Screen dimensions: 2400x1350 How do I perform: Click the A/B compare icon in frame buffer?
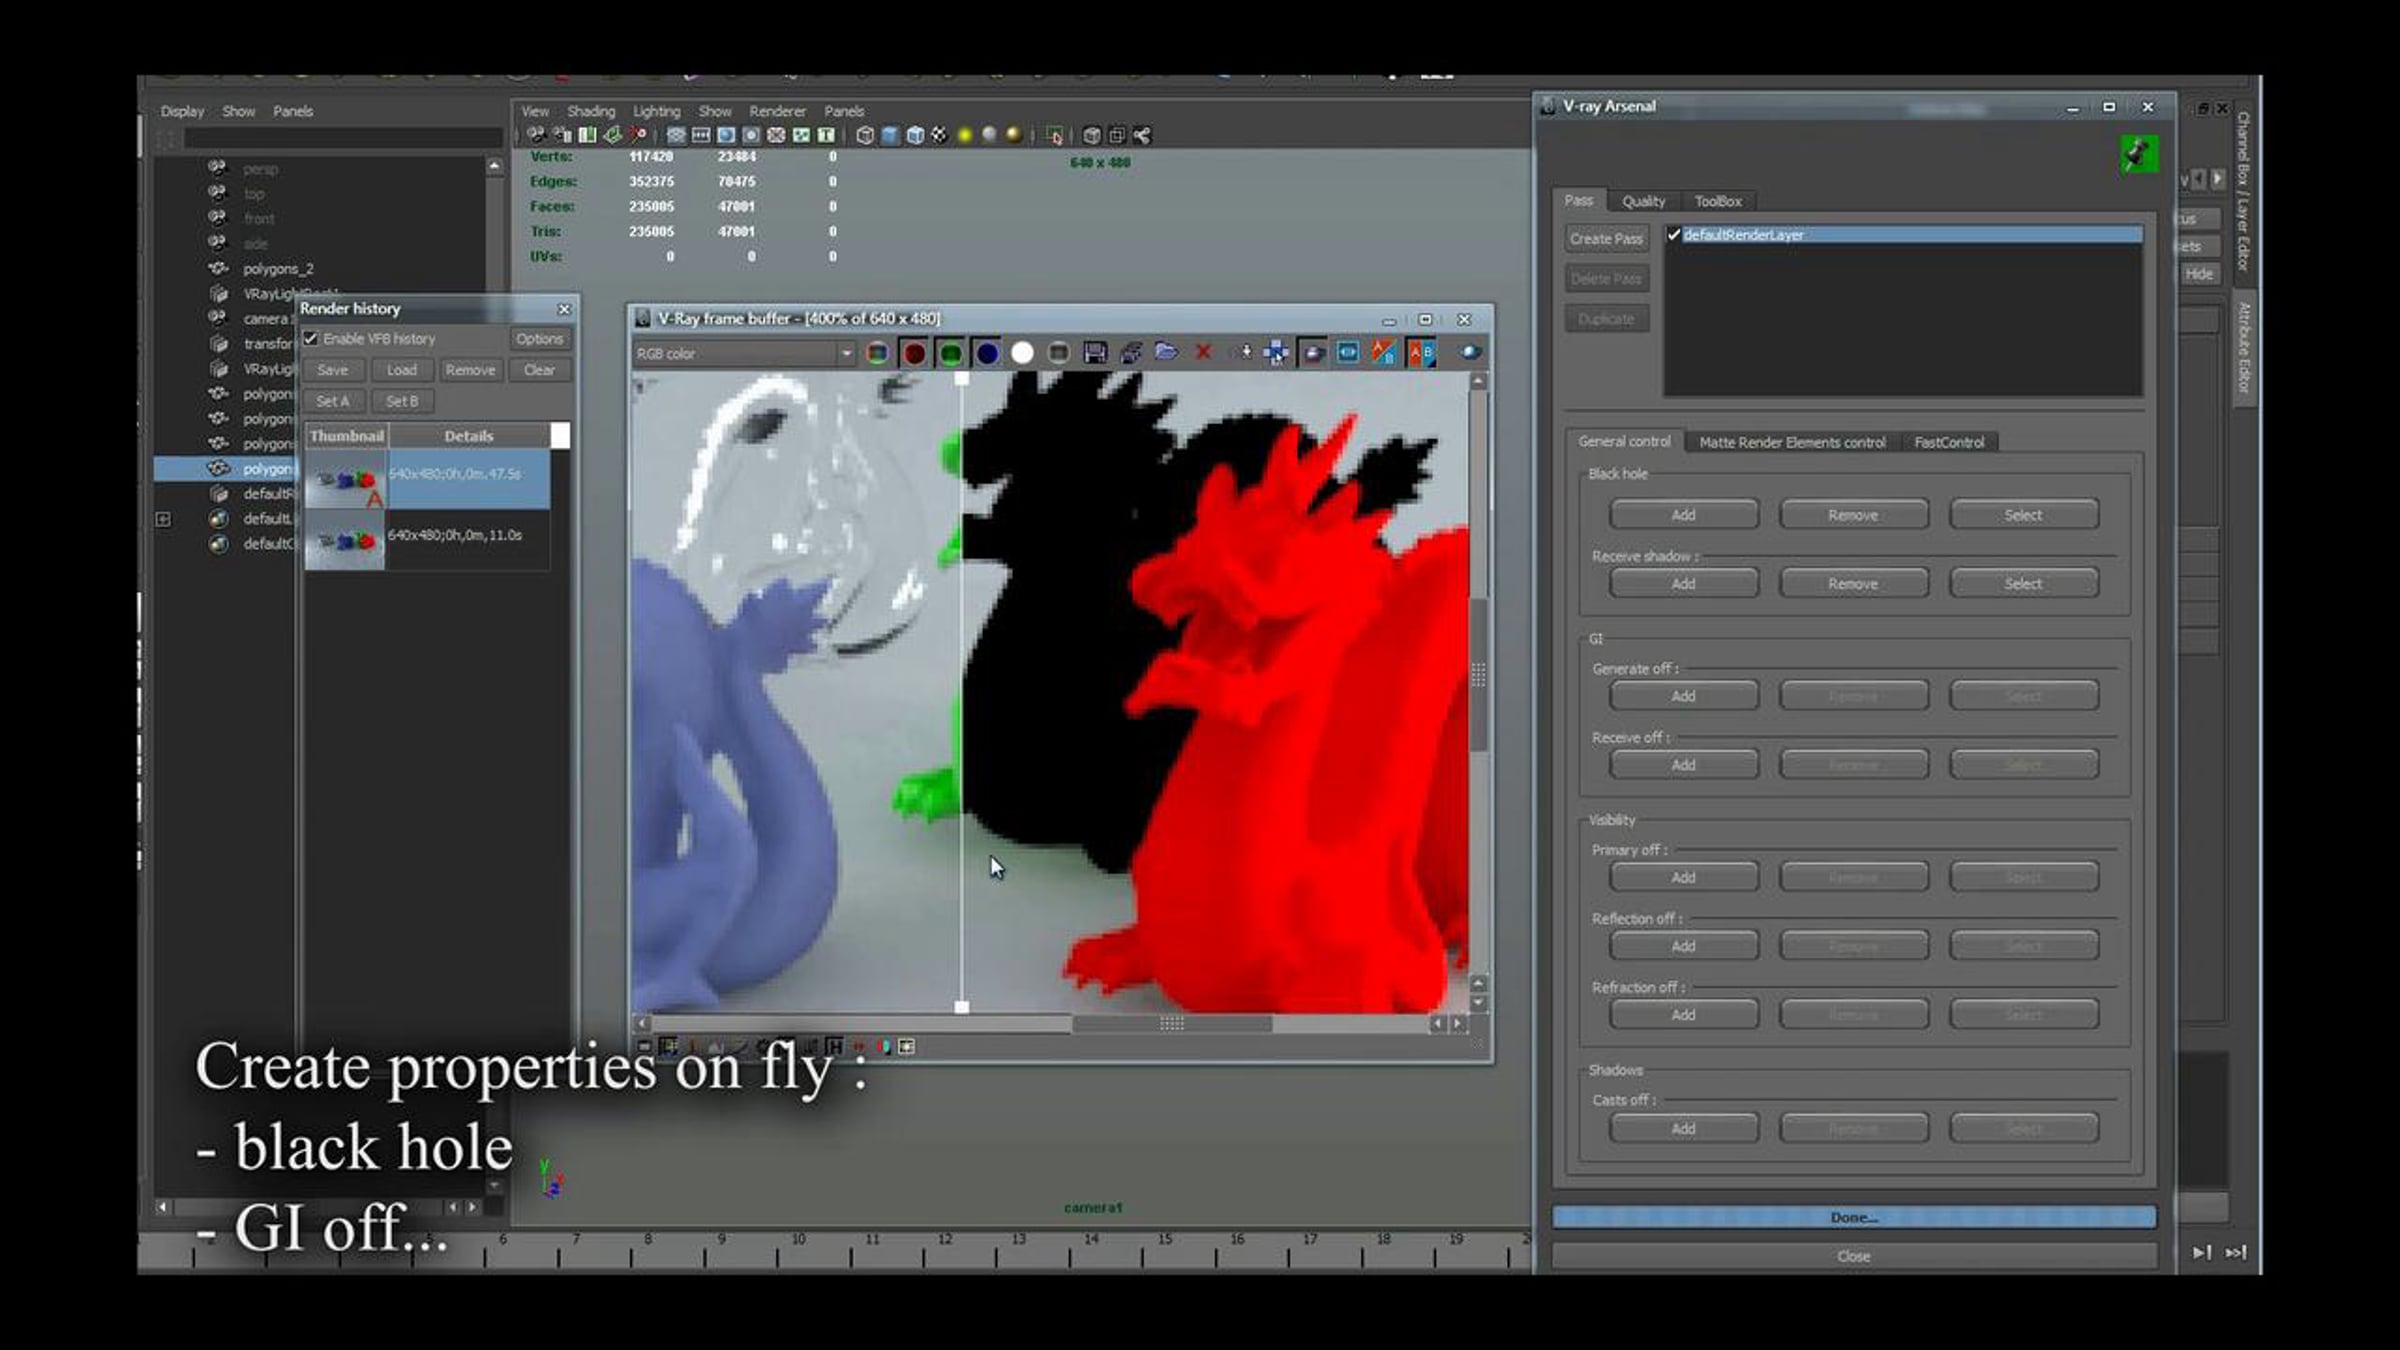coord(1421,353)
